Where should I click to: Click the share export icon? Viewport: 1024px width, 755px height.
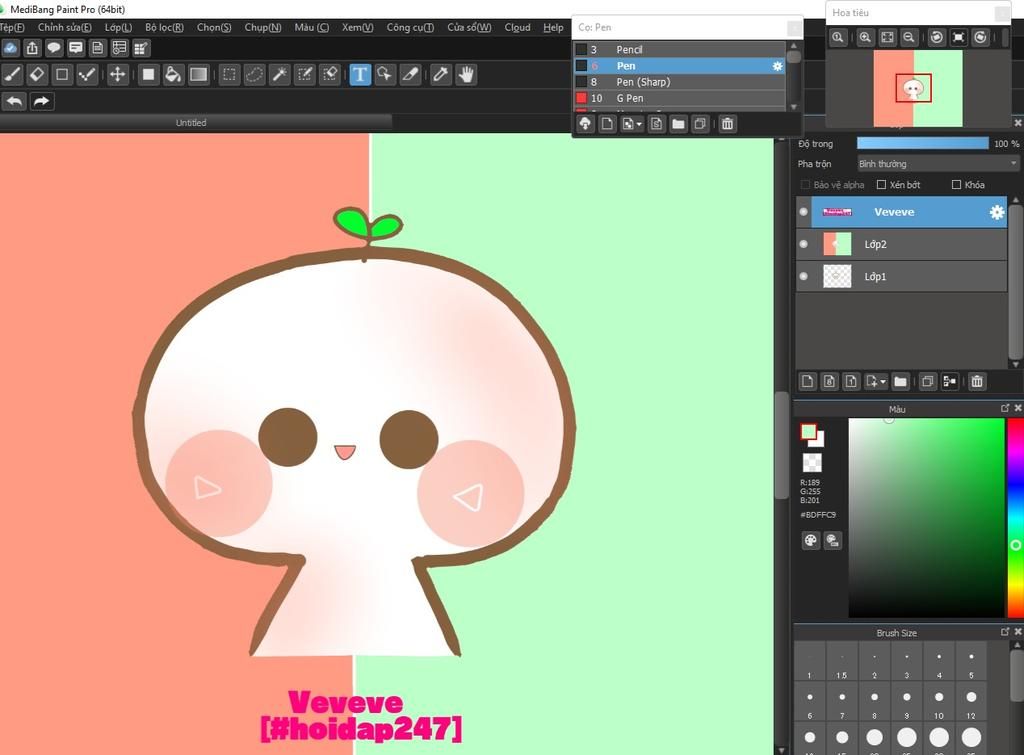(x=32, y=48)
